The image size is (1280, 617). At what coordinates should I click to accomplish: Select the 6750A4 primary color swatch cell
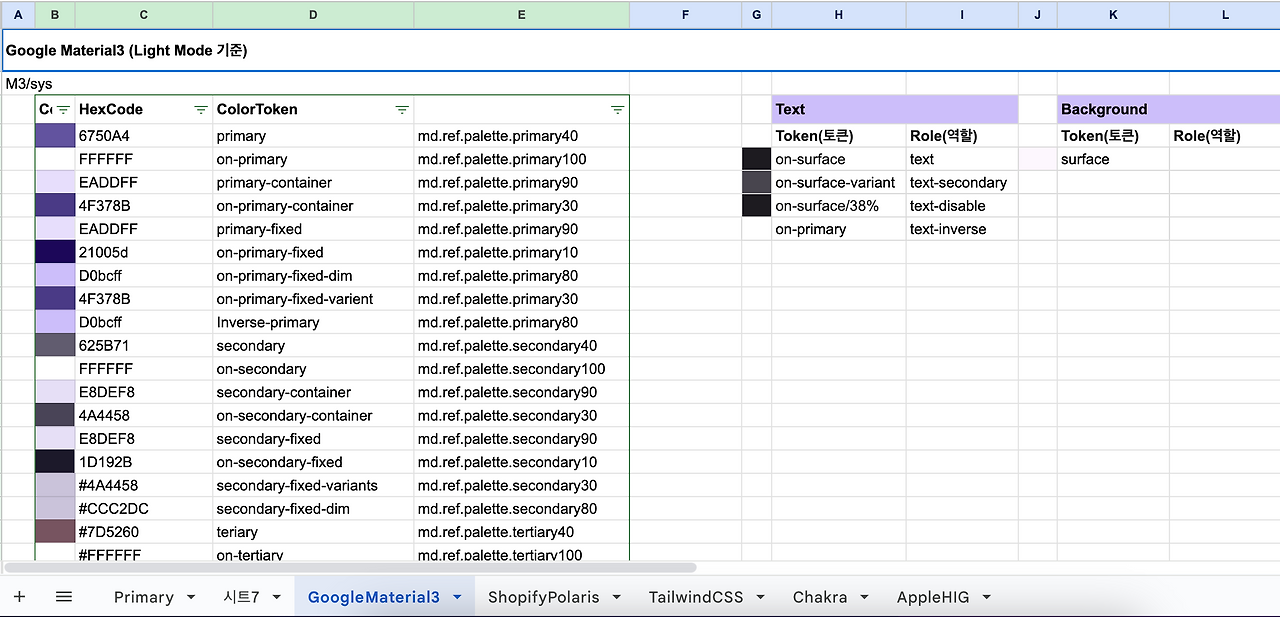pos(55,136)
